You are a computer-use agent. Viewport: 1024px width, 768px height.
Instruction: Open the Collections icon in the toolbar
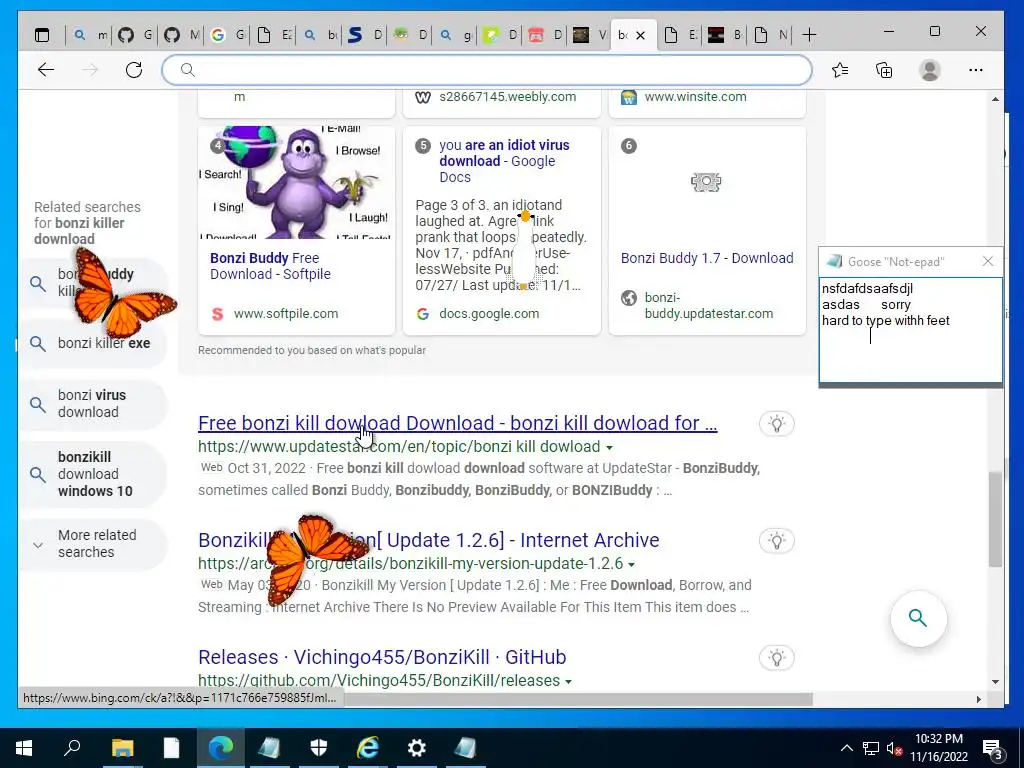[x=884, y=70]
